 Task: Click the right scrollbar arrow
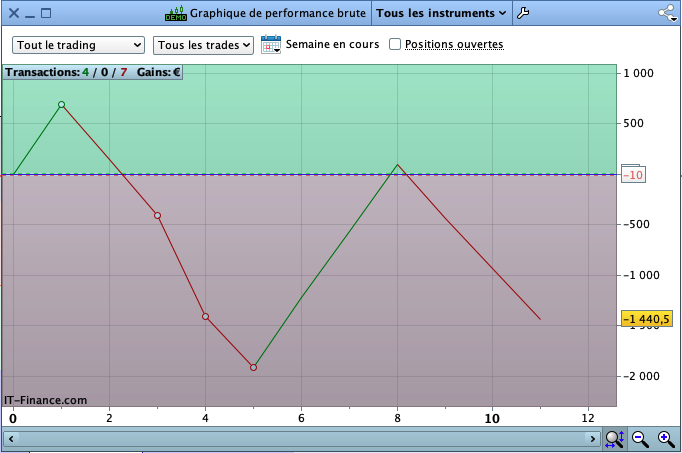592,439
